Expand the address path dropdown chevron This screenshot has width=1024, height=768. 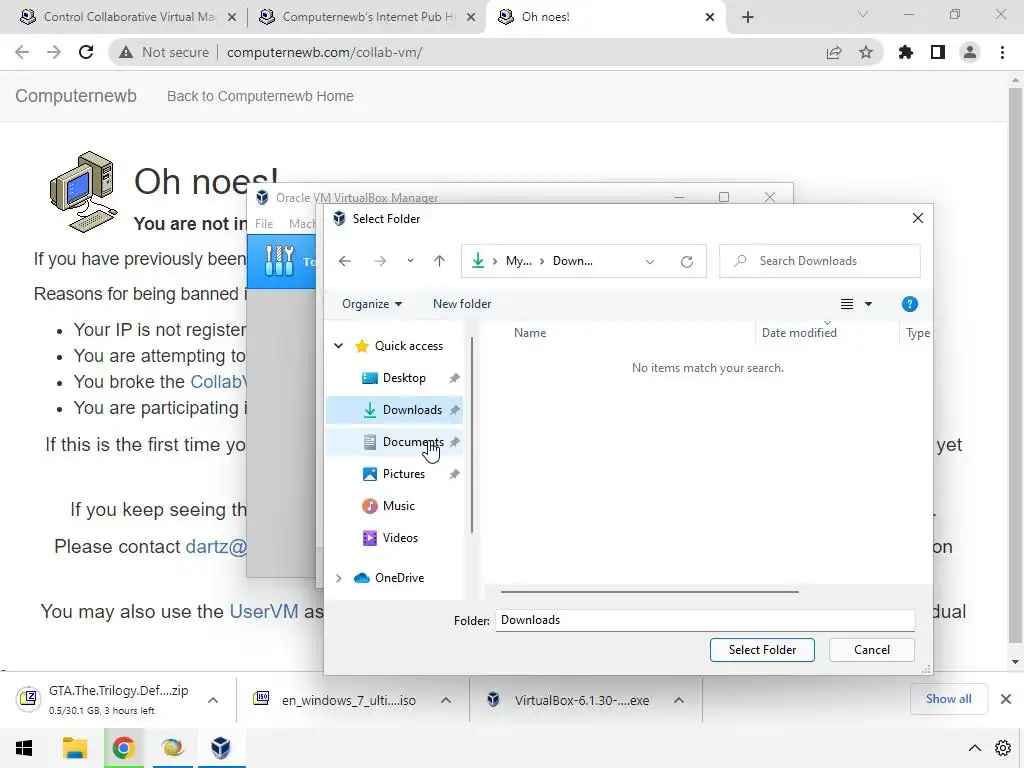650,261
